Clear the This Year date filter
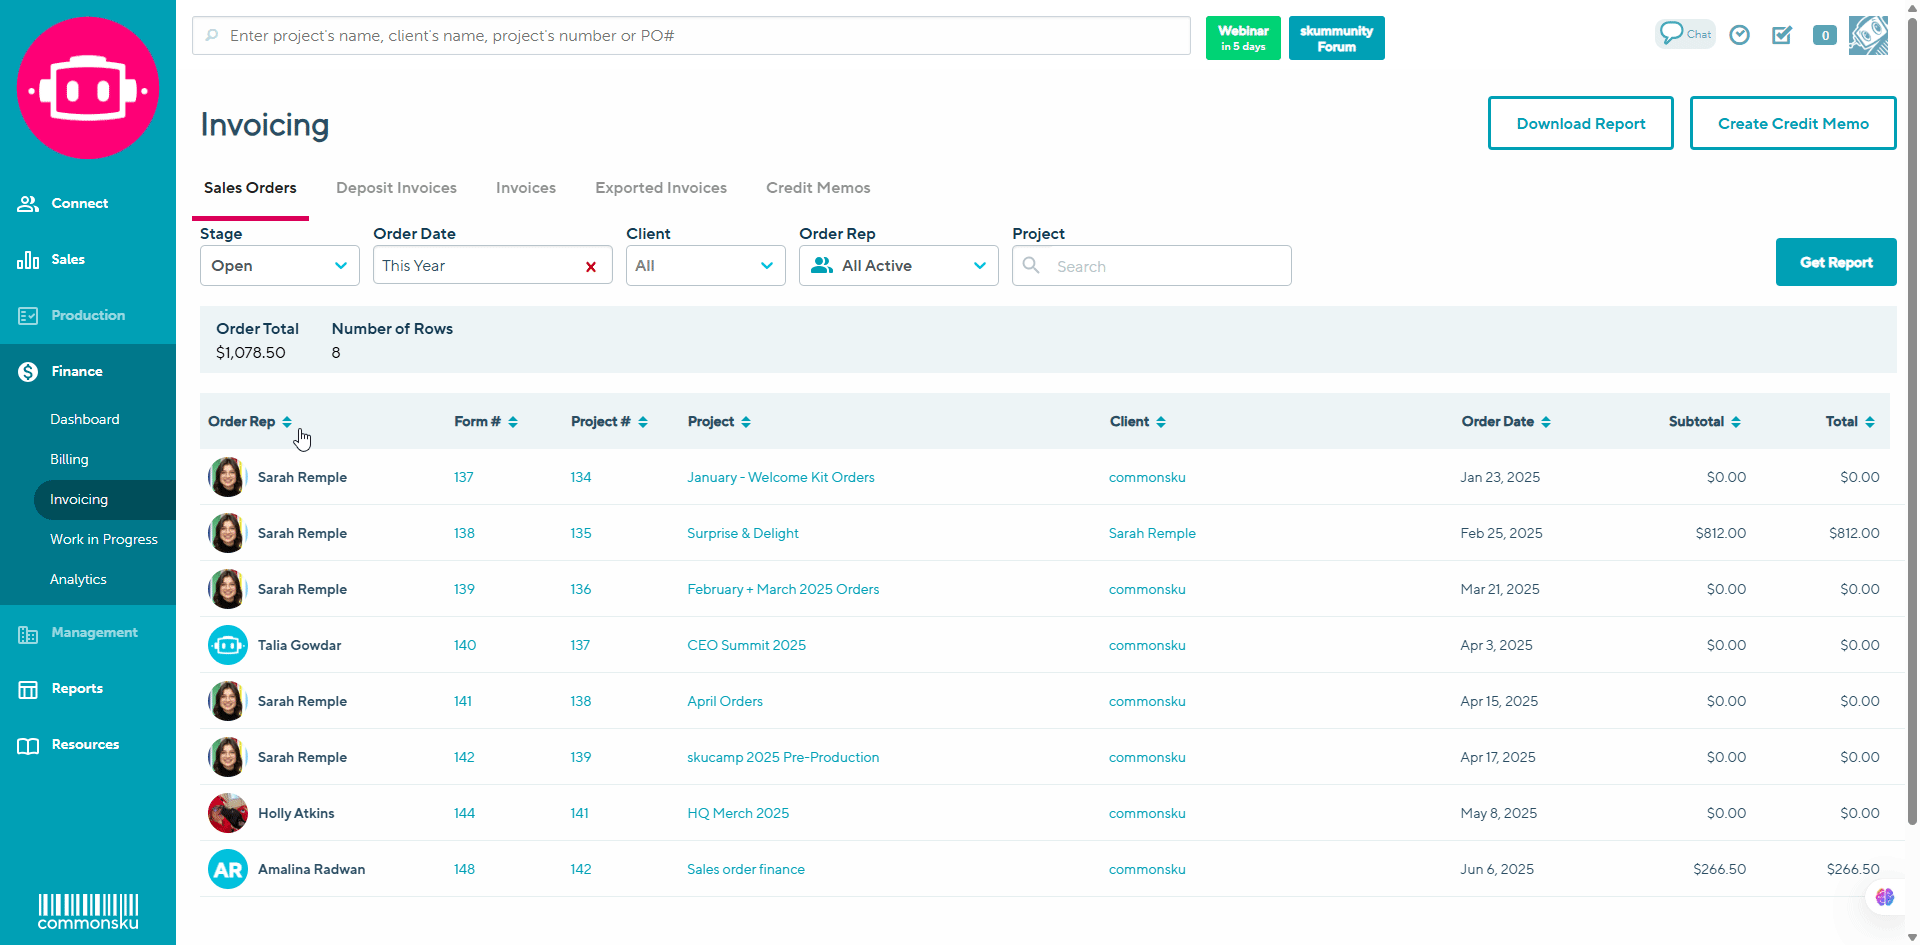Screen dimensions: 1920x945 click(x=591, y=266)
